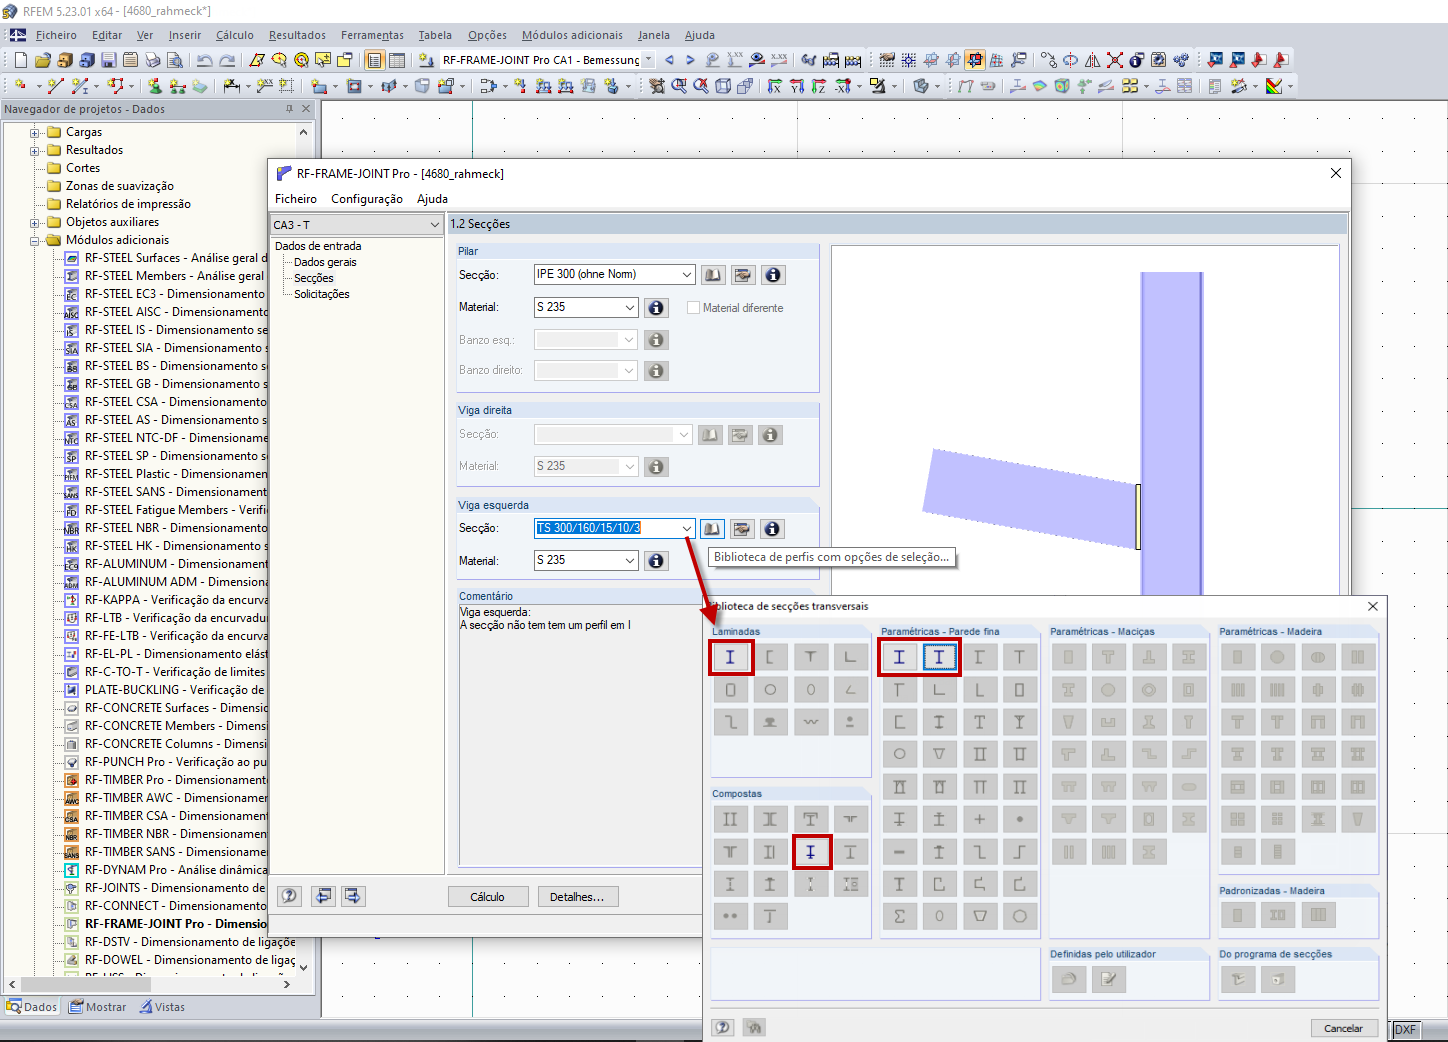Open Viga esquerda Secção dropdown
Viewport: 1448px width, 1042px height.
coord(687,529)
